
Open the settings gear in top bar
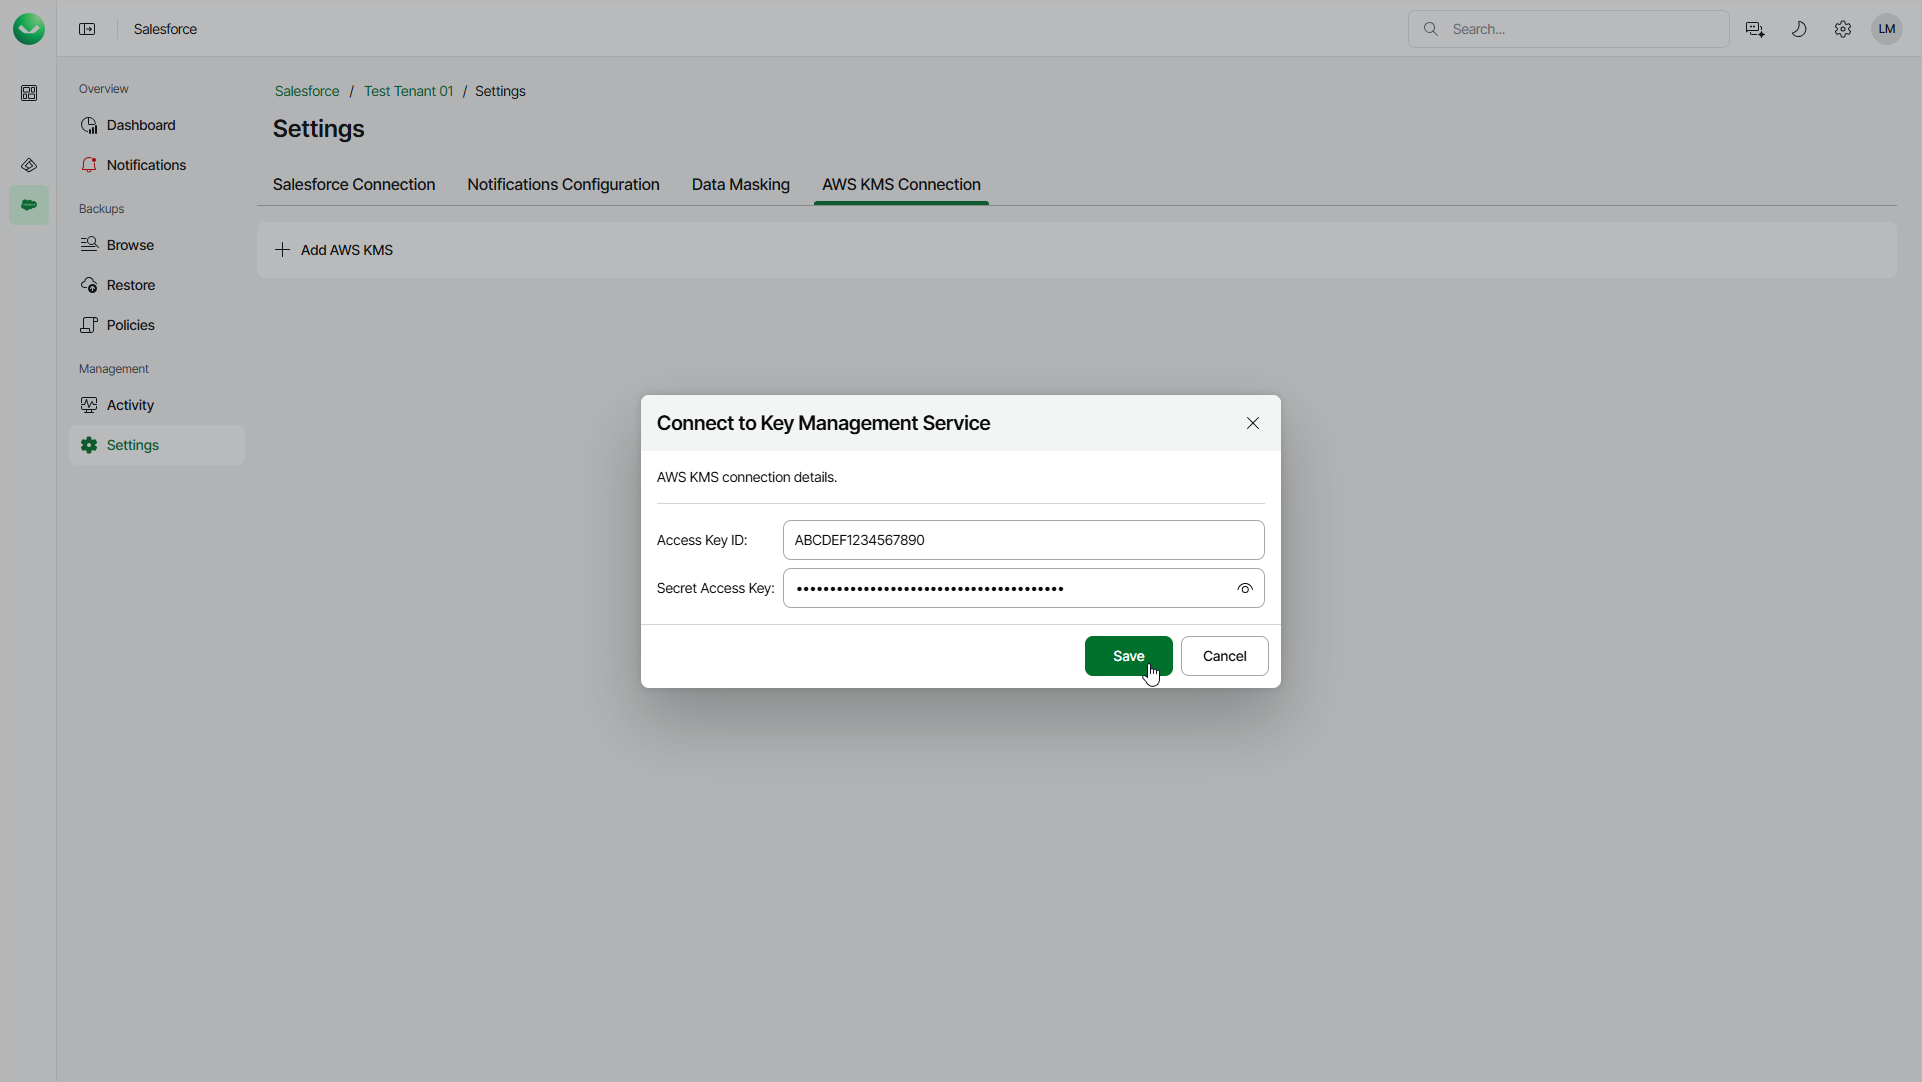1842,29
